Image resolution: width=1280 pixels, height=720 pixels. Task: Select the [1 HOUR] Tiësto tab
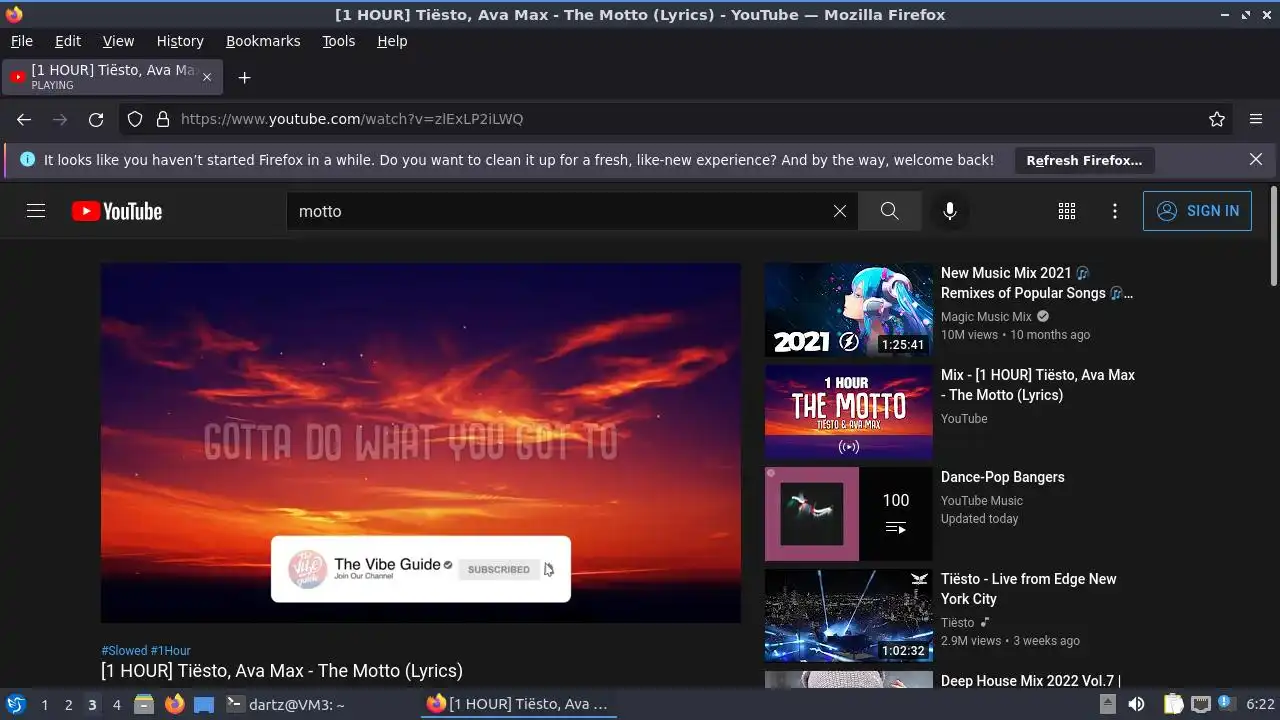tap(114, 77)
